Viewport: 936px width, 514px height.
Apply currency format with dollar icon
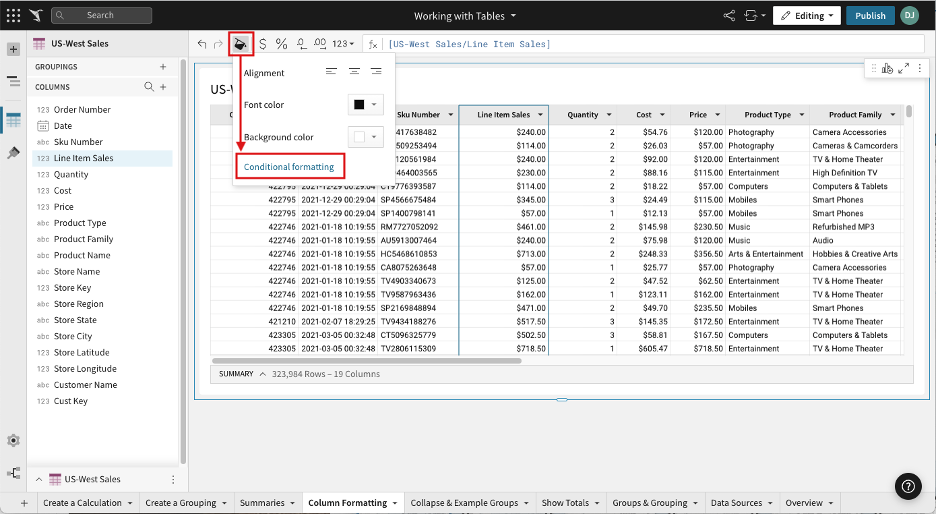pyautogui.click(x=263, y=44)
